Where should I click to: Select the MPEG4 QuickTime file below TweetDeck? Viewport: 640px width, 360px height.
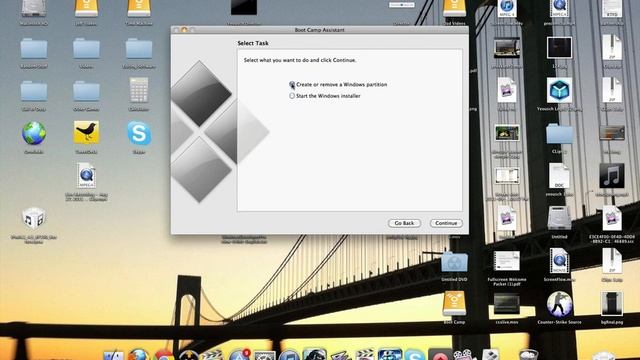(86, 176)
